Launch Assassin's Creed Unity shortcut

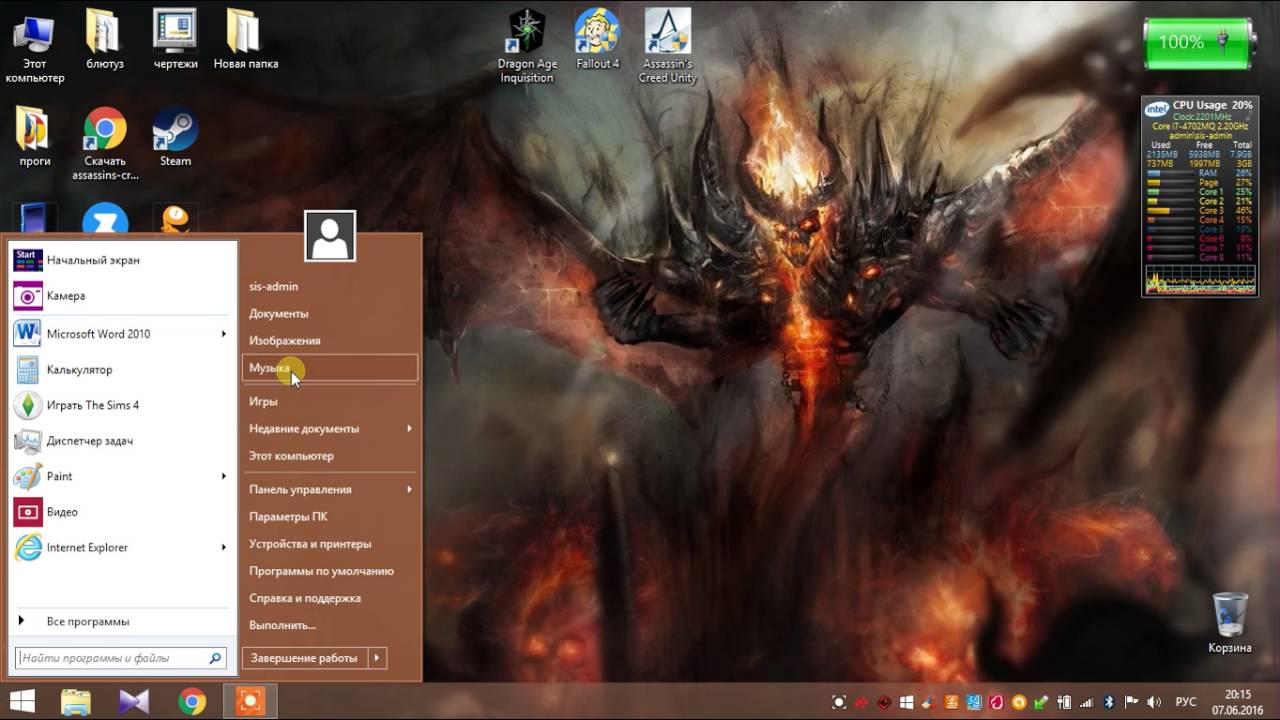[x=668, y=47]
